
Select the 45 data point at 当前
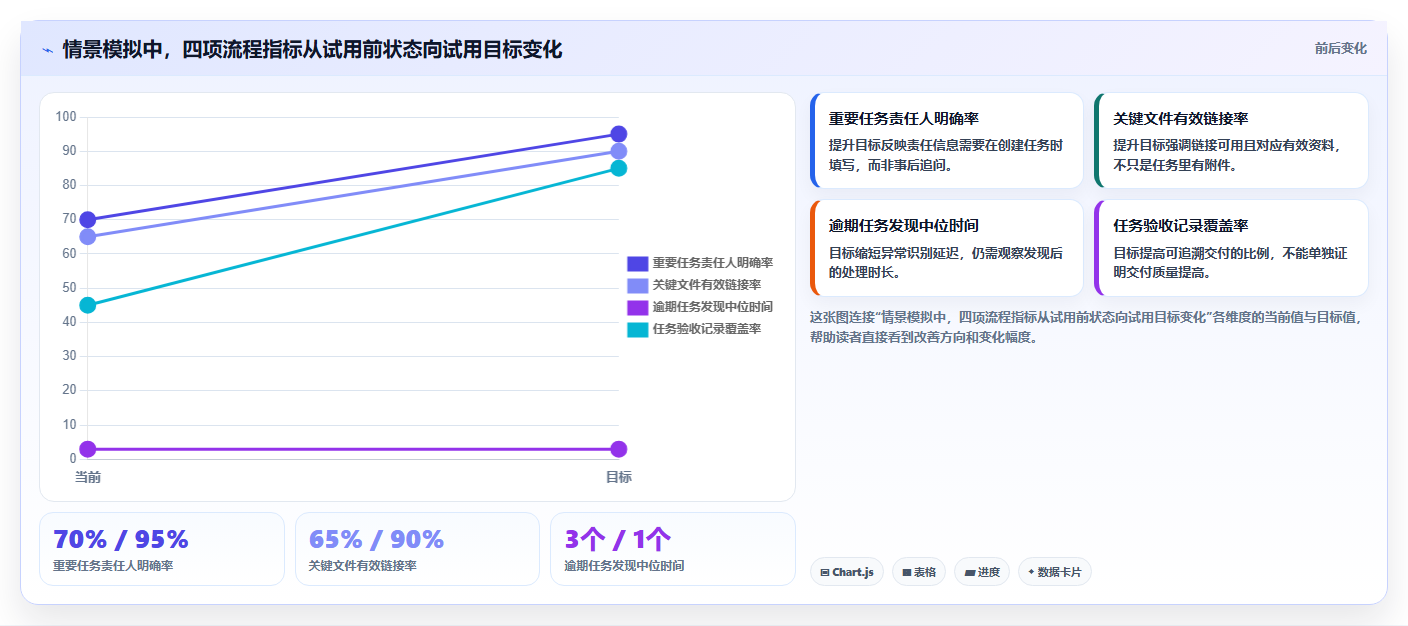pos(88,305)
